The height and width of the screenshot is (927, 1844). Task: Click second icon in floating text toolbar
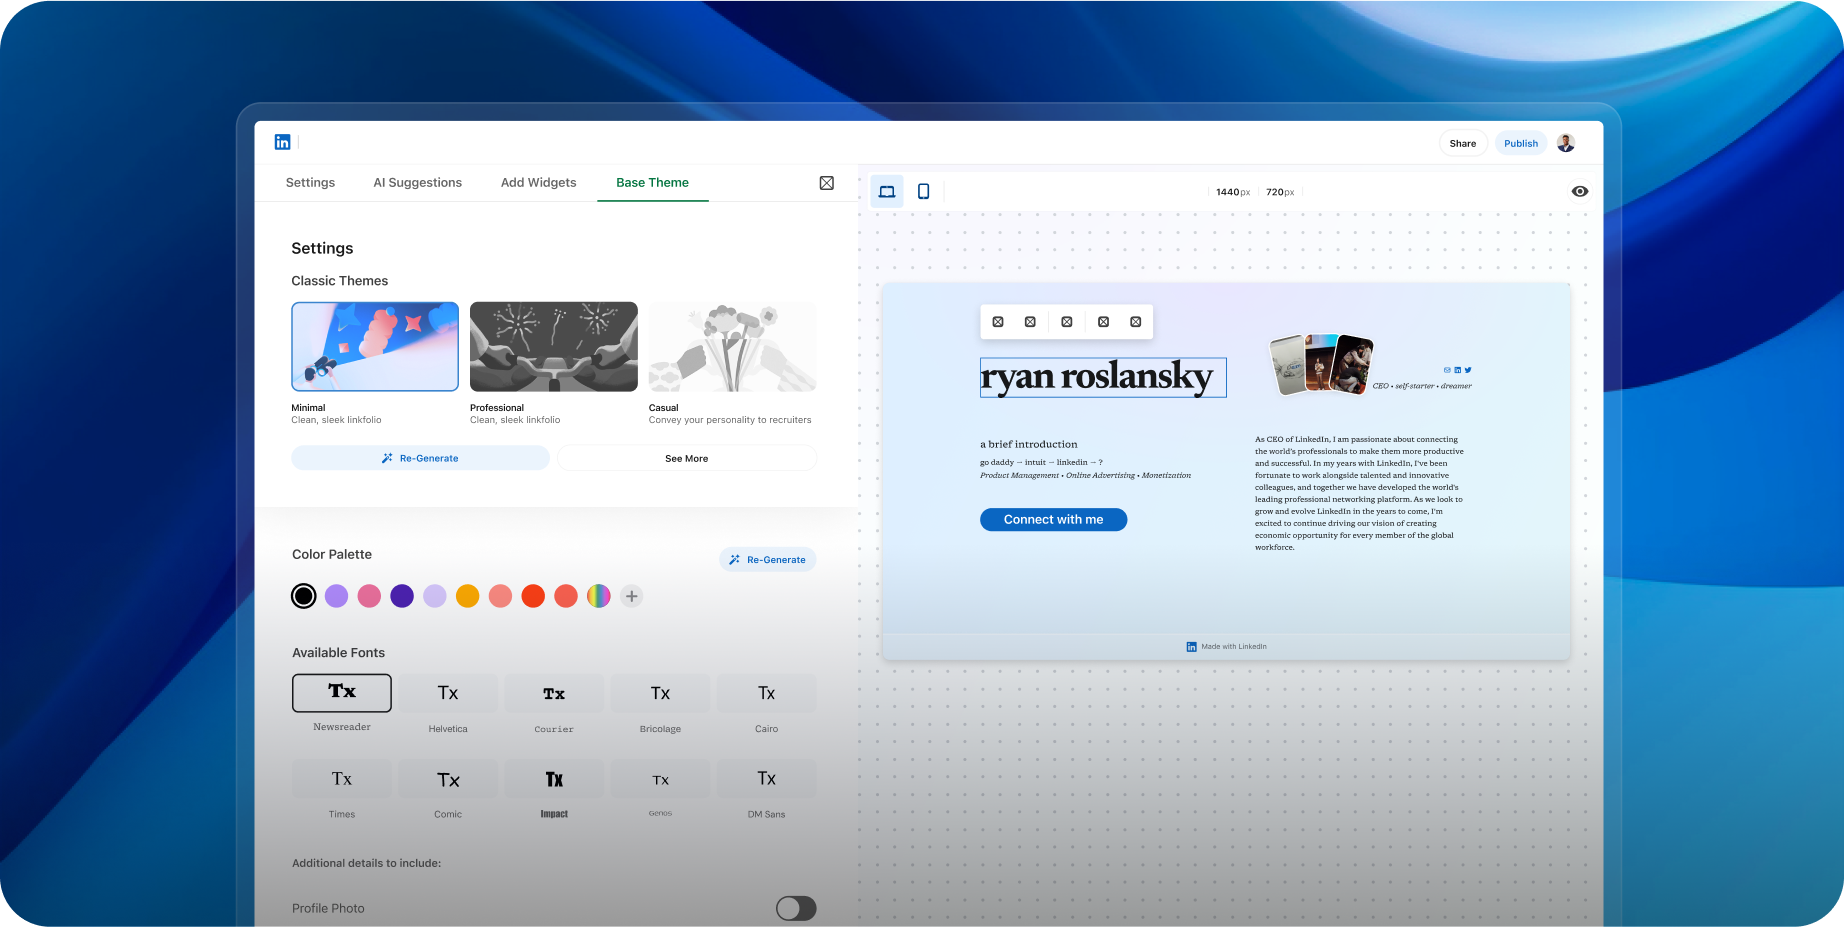tap(1030, 322)
